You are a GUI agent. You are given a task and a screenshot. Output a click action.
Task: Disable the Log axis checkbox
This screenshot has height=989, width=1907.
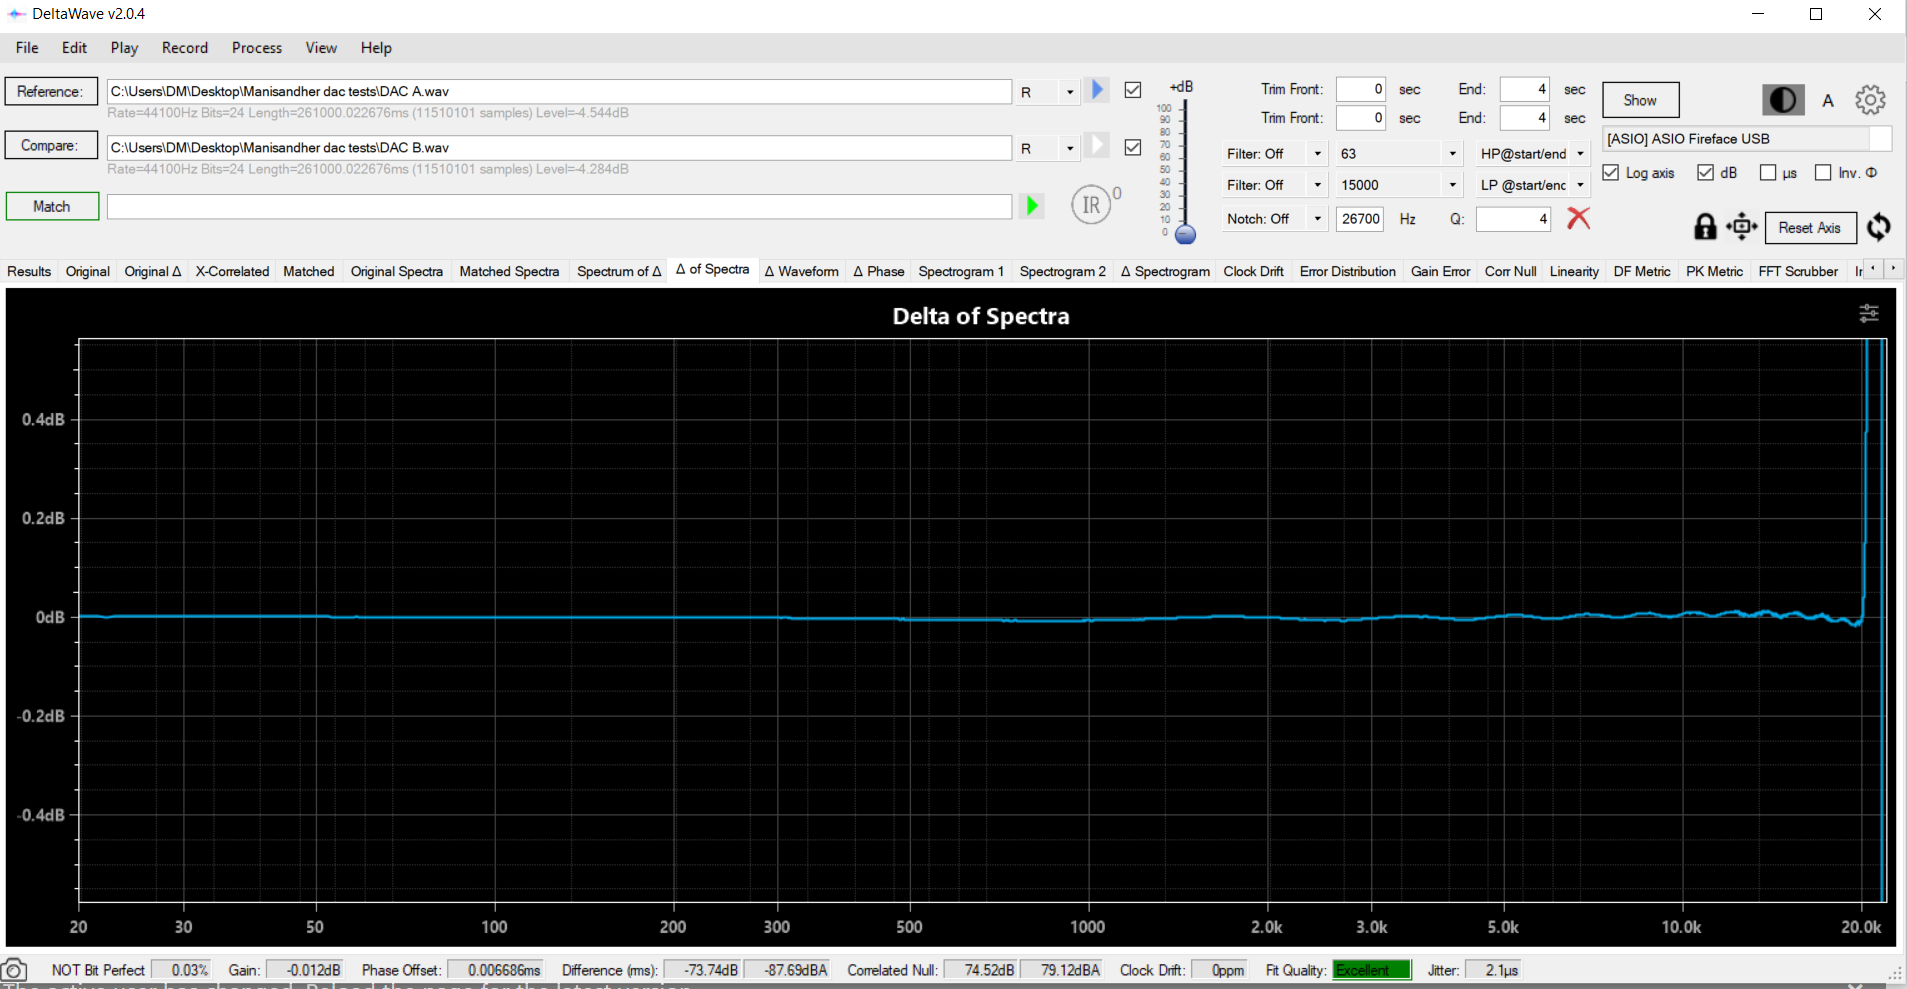[1611, 172]
